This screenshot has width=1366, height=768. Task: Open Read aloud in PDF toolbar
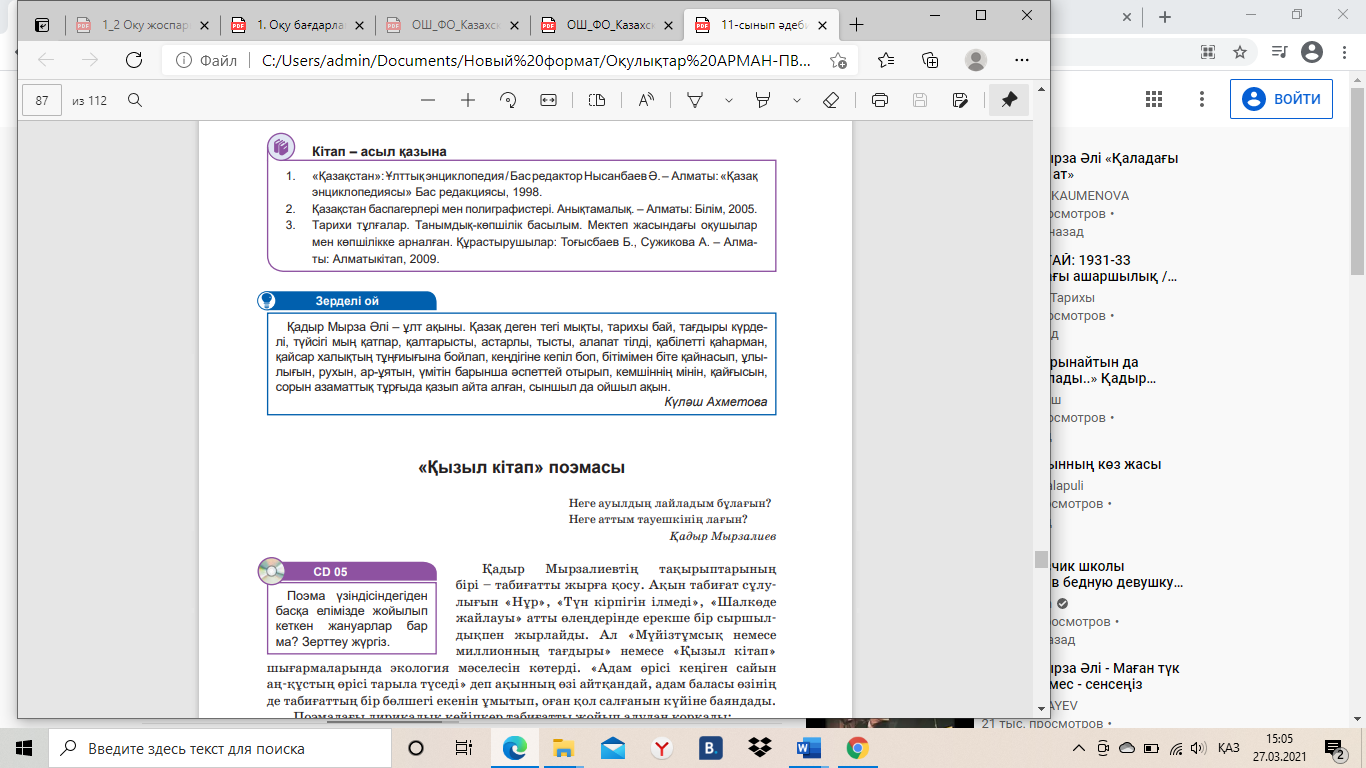point(647,100)
